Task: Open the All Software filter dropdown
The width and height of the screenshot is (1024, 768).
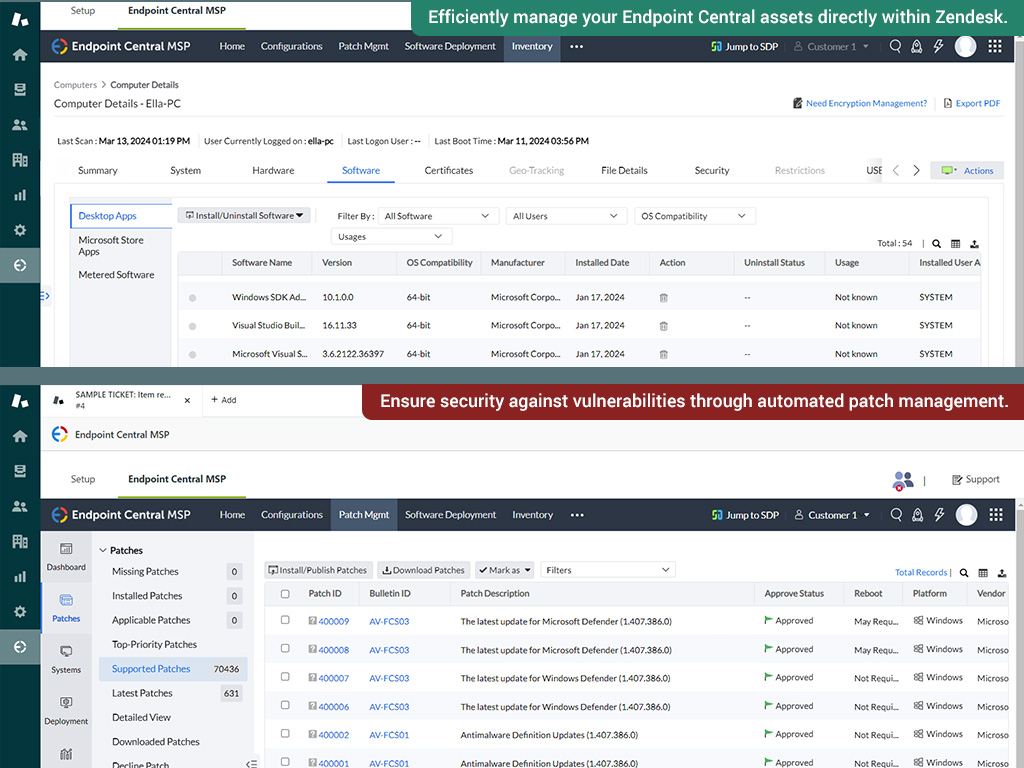Action: pyautogui.click(x=439, y=216)
